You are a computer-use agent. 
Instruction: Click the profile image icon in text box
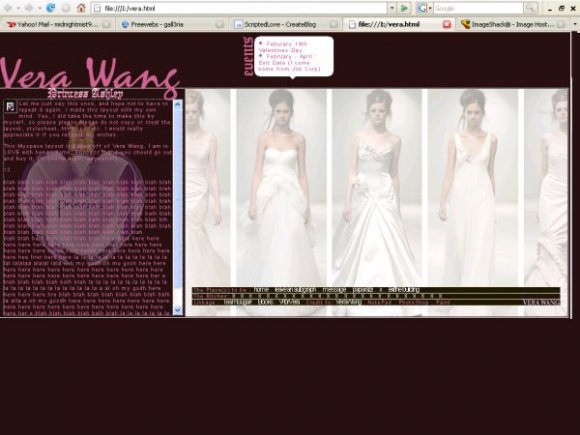(x=10, y=107)
